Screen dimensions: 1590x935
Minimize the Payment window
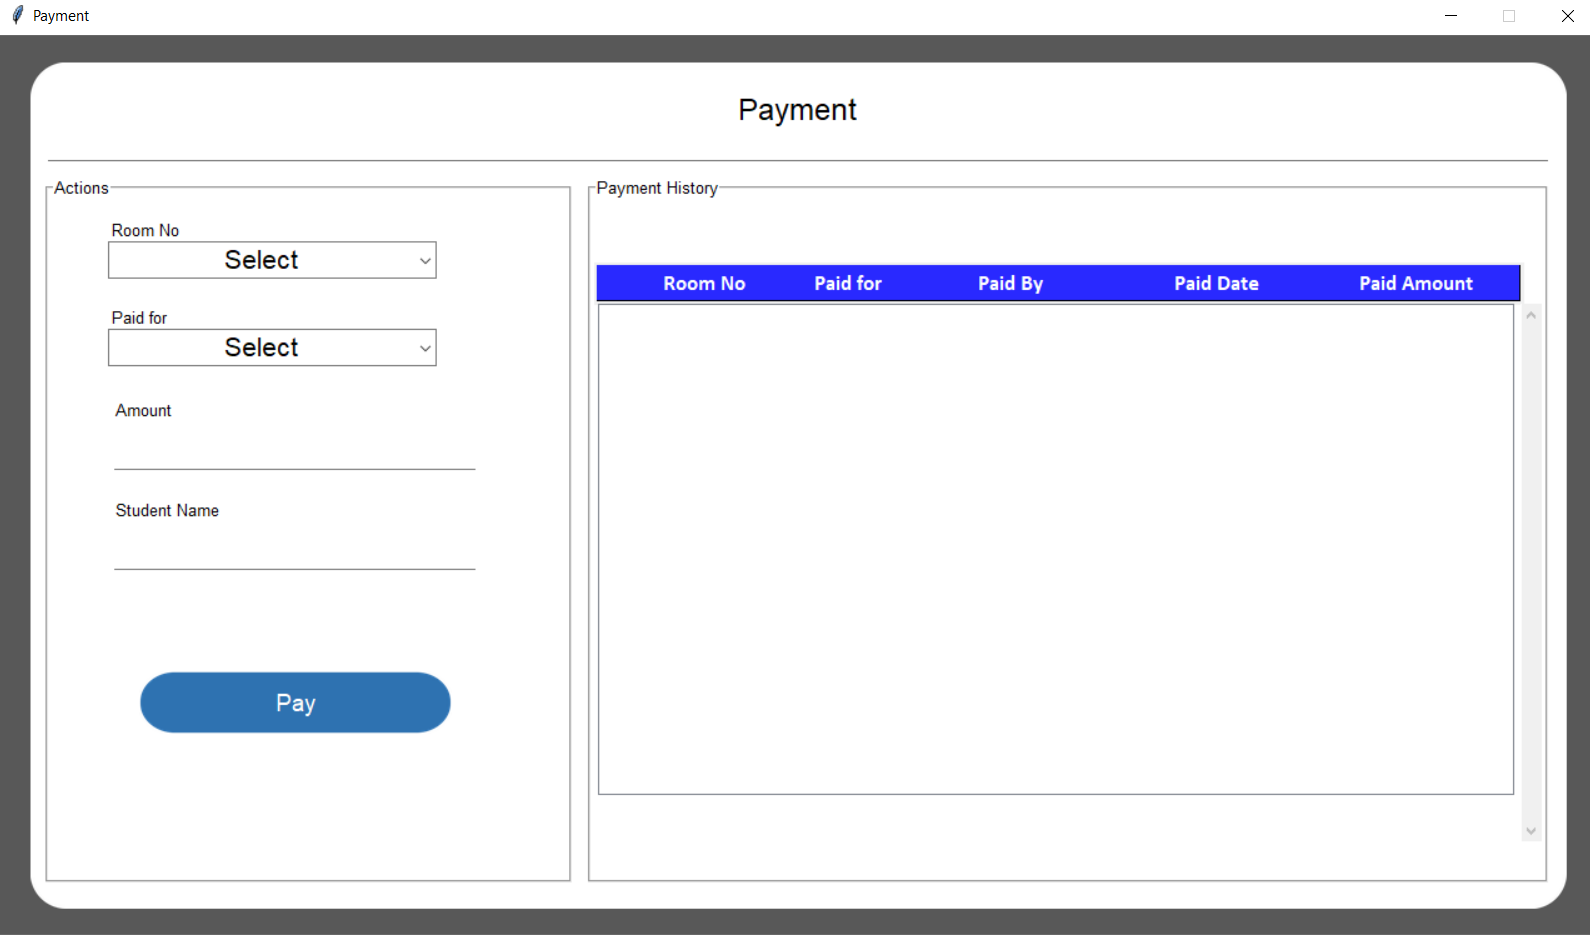point(1450,16)
